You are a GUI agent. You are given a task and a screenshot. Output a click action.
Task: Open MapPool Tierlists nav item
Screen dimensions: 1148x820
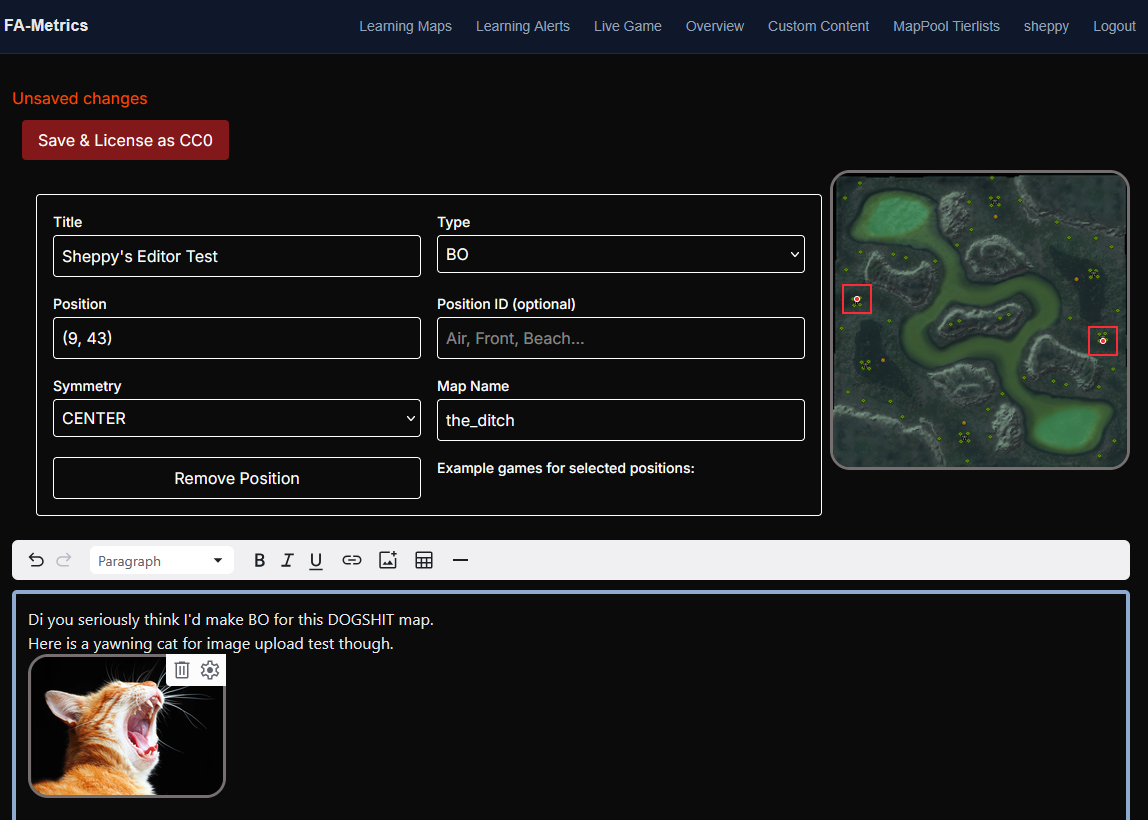pyautogui.click(x=946, y=26)
